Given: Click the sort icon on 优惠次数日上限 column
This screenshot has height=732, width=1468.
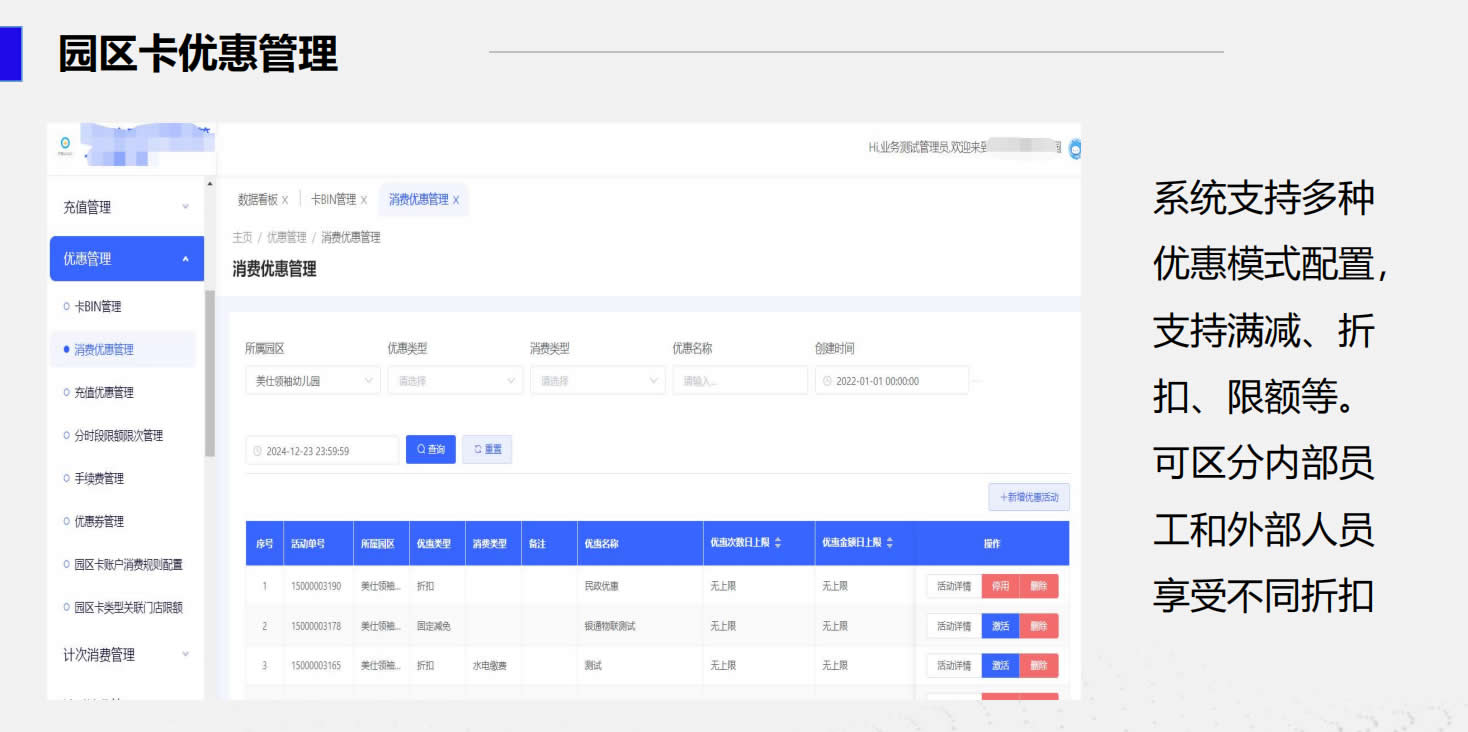Looking at the screenshot, I should click(x=778, y=543).
